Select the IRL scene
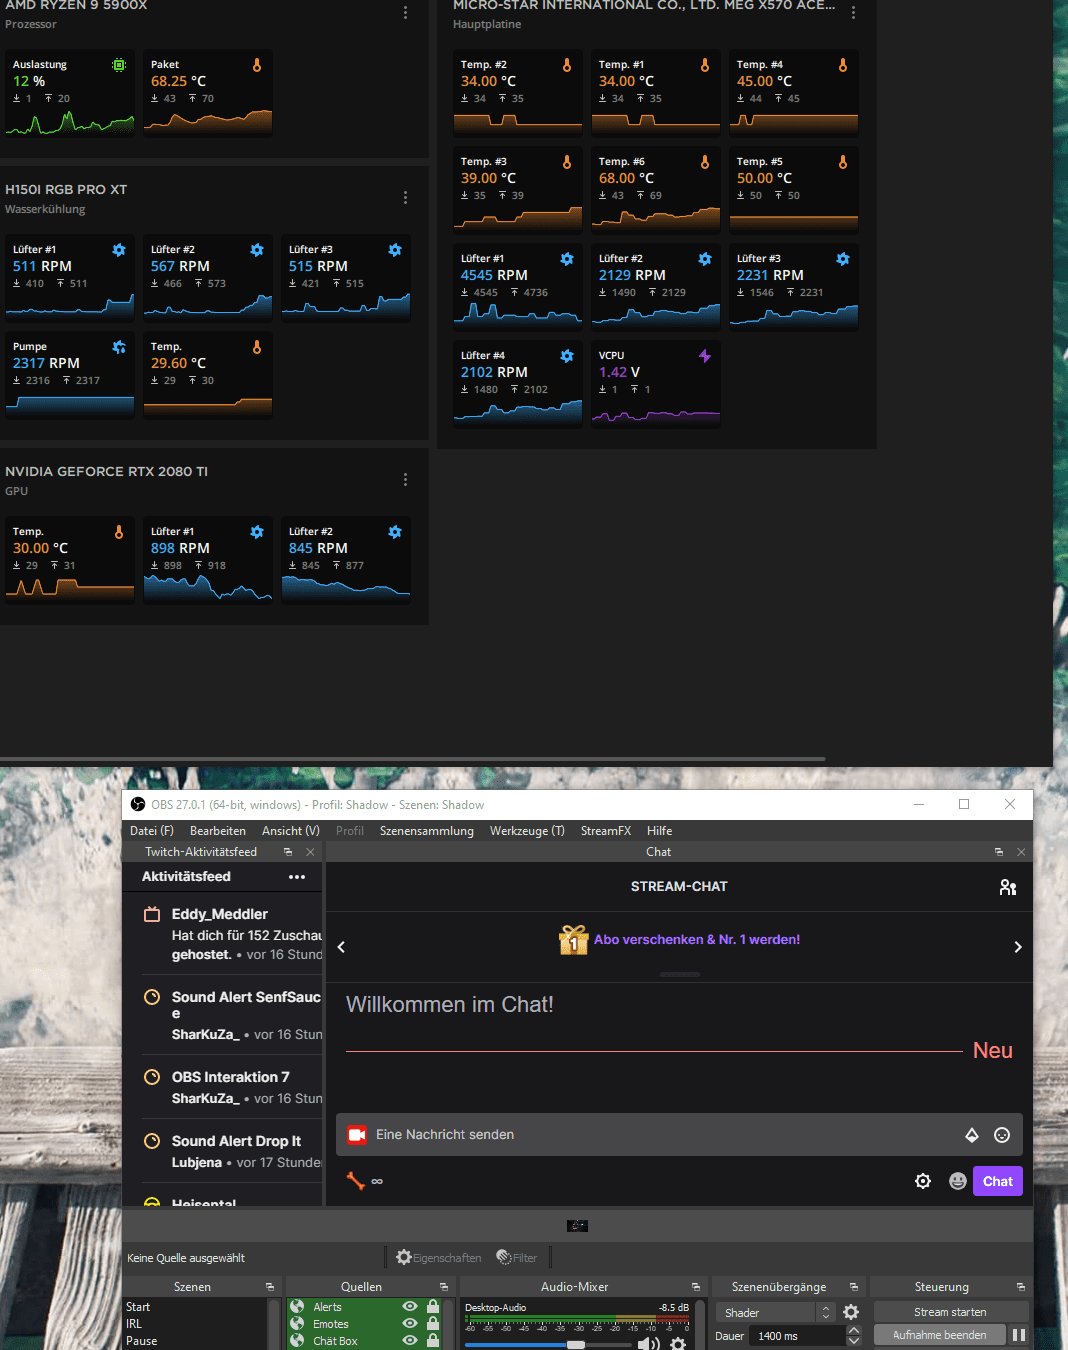The image size is (1068, 1350). 134,1324
